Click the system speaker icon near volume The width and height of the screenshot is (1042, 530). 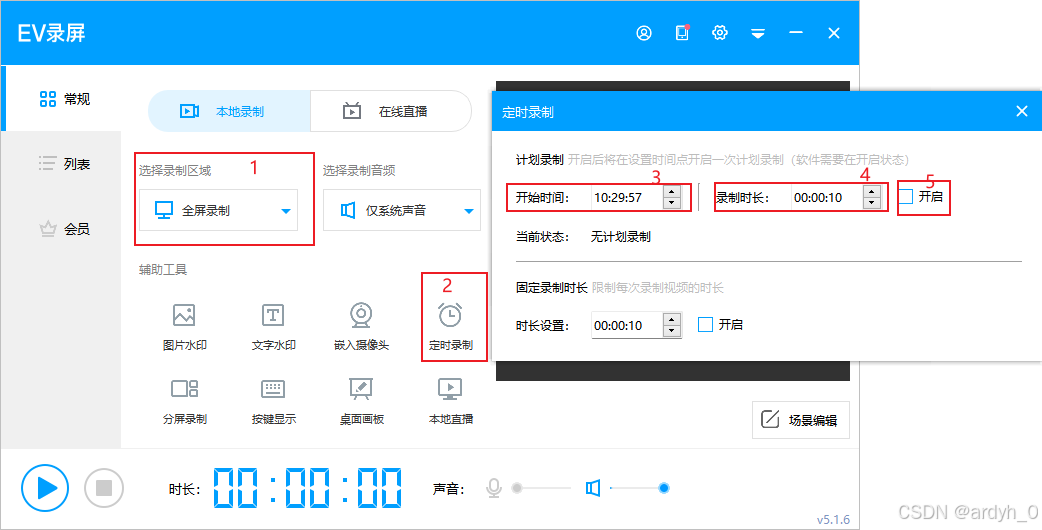(593, 489)
